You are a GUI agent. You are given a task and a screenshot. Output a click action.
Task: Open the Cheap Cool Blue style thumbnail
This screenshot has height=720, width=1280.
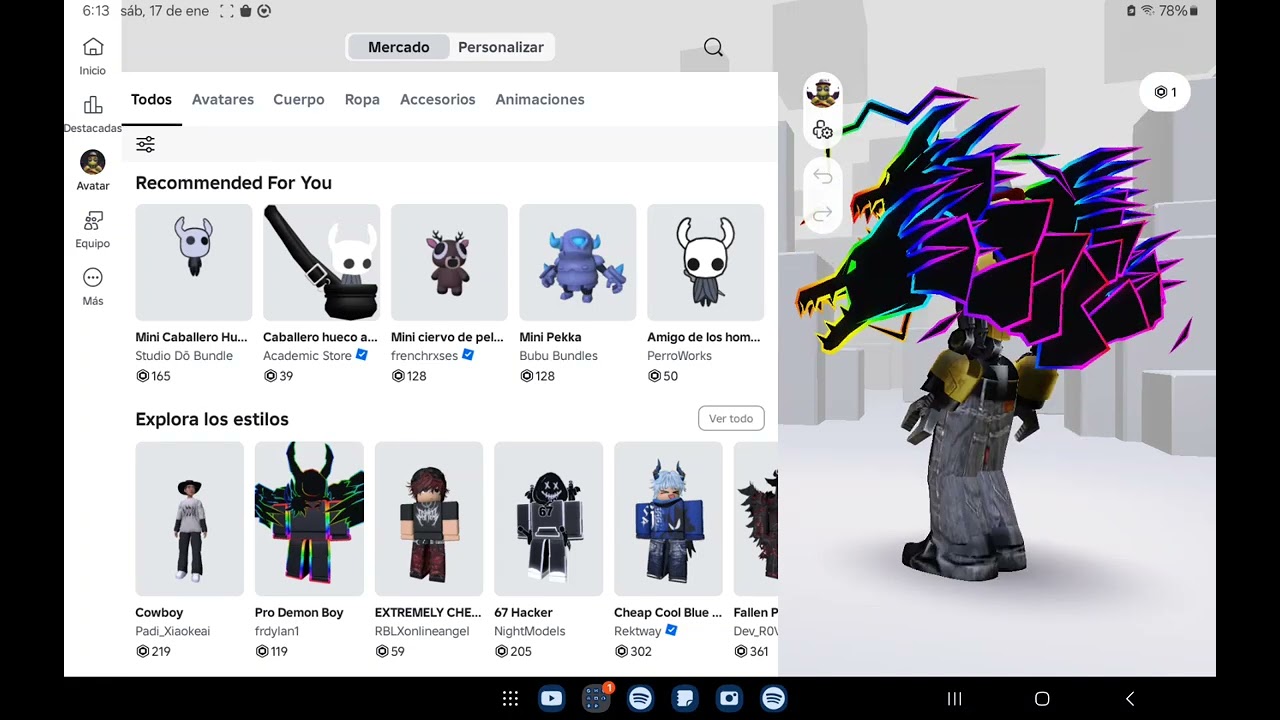coord(668,519)
